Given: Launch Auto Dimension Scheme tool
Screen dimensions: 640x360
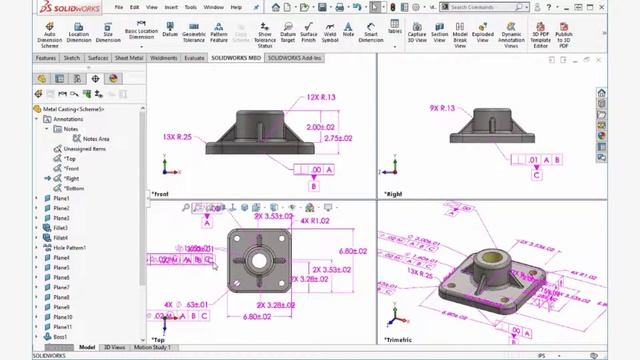Looking at the screenshot, I should point(49,34).
